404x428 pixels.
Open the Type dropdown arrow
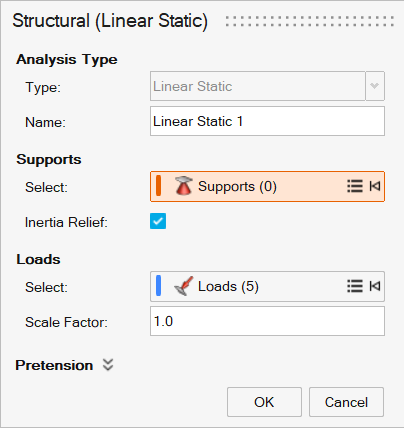pos(375,86)
